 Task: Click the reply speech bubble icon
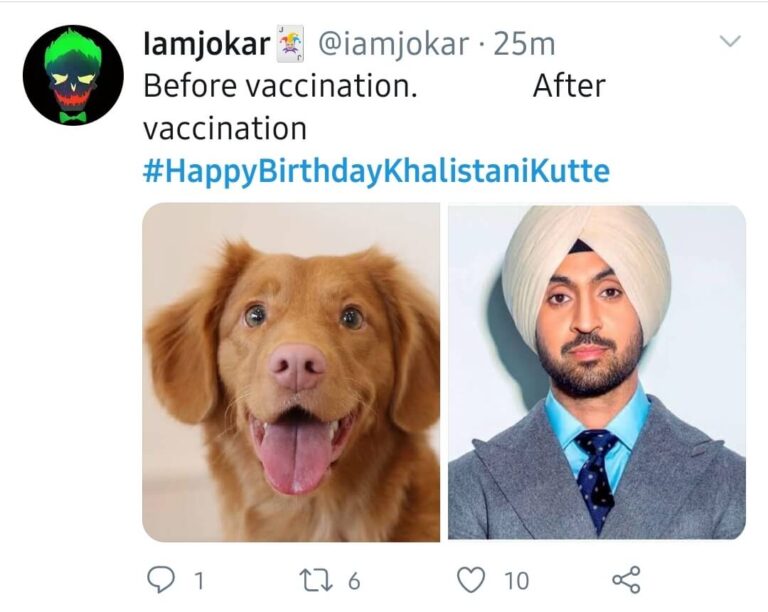point(161,579)
